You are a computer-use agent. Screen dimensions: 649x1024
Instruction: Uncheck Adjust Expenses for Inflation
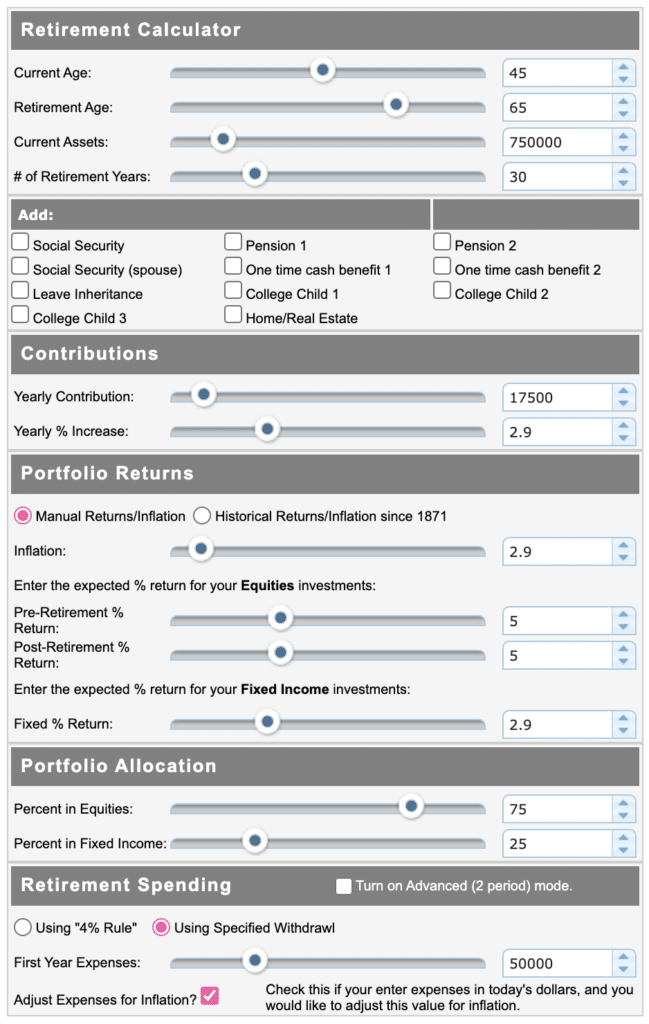210,995
